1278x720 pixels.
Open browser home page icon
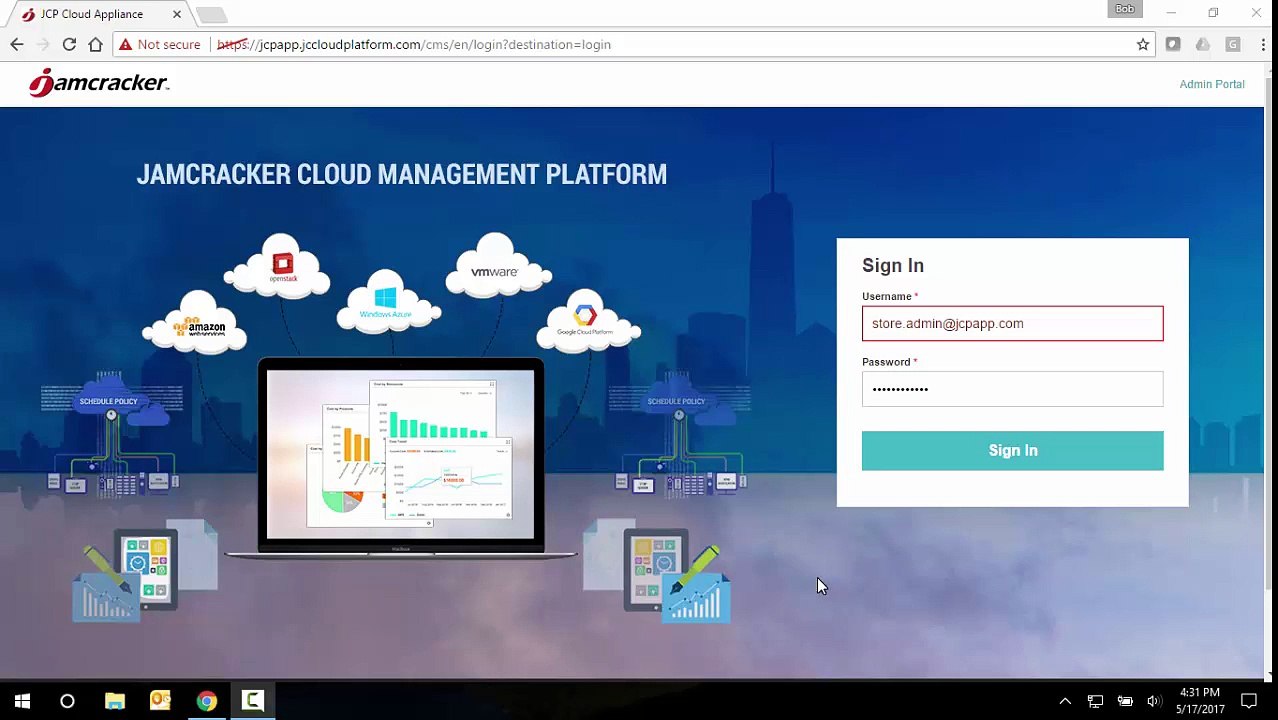click(x=95, y=44)
